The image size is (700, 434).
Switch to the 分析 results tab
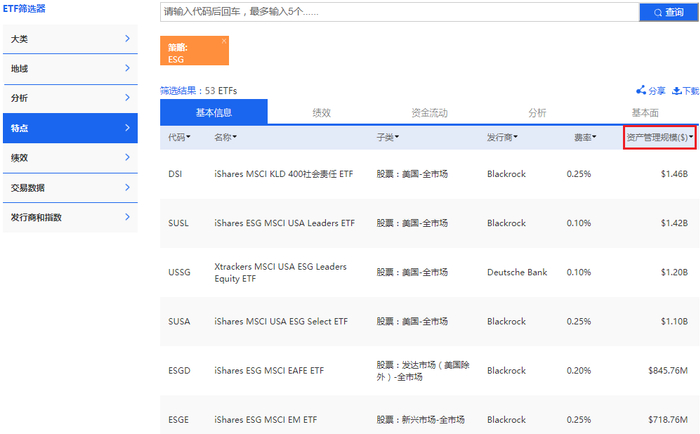[x=537, y=113]
